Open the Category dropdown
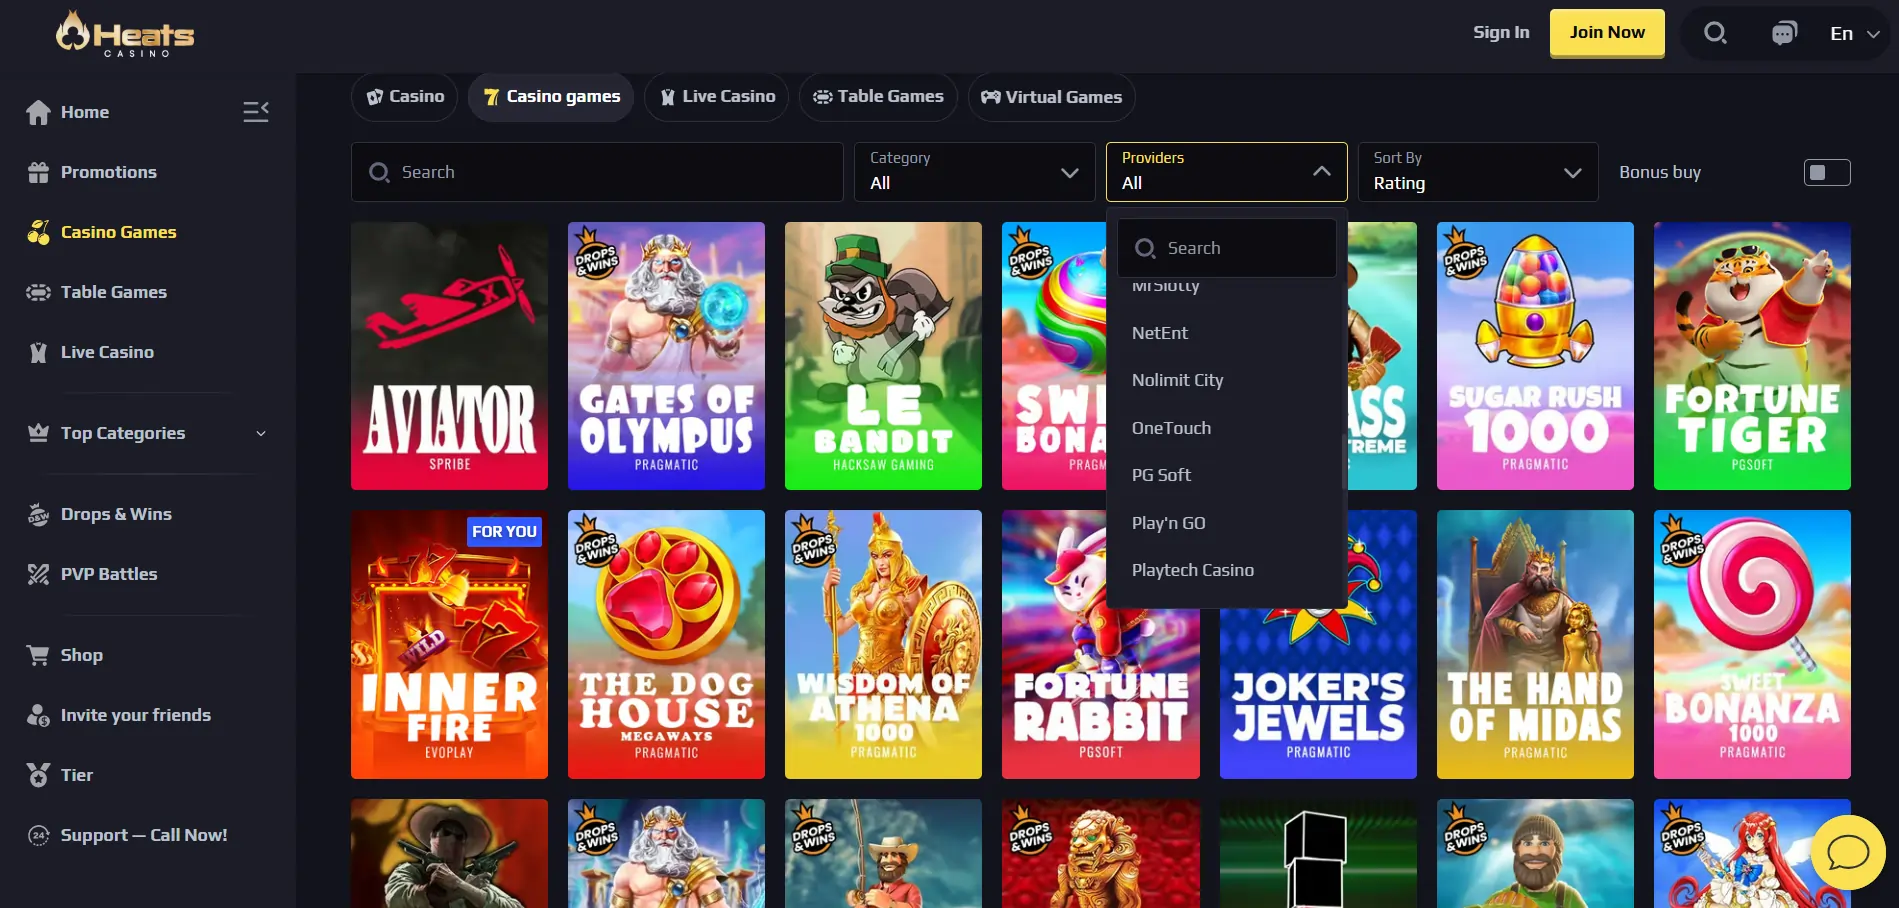 (974, 172)
